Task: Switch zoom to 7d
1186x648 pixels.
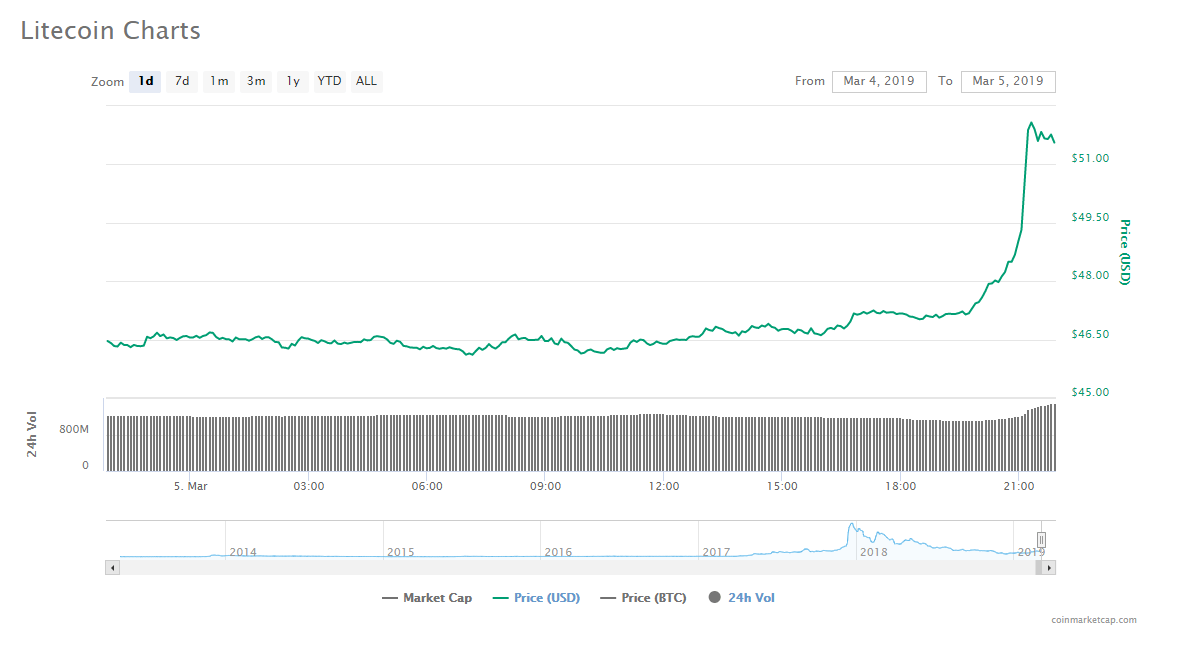Action: click(x=182, y=81)
